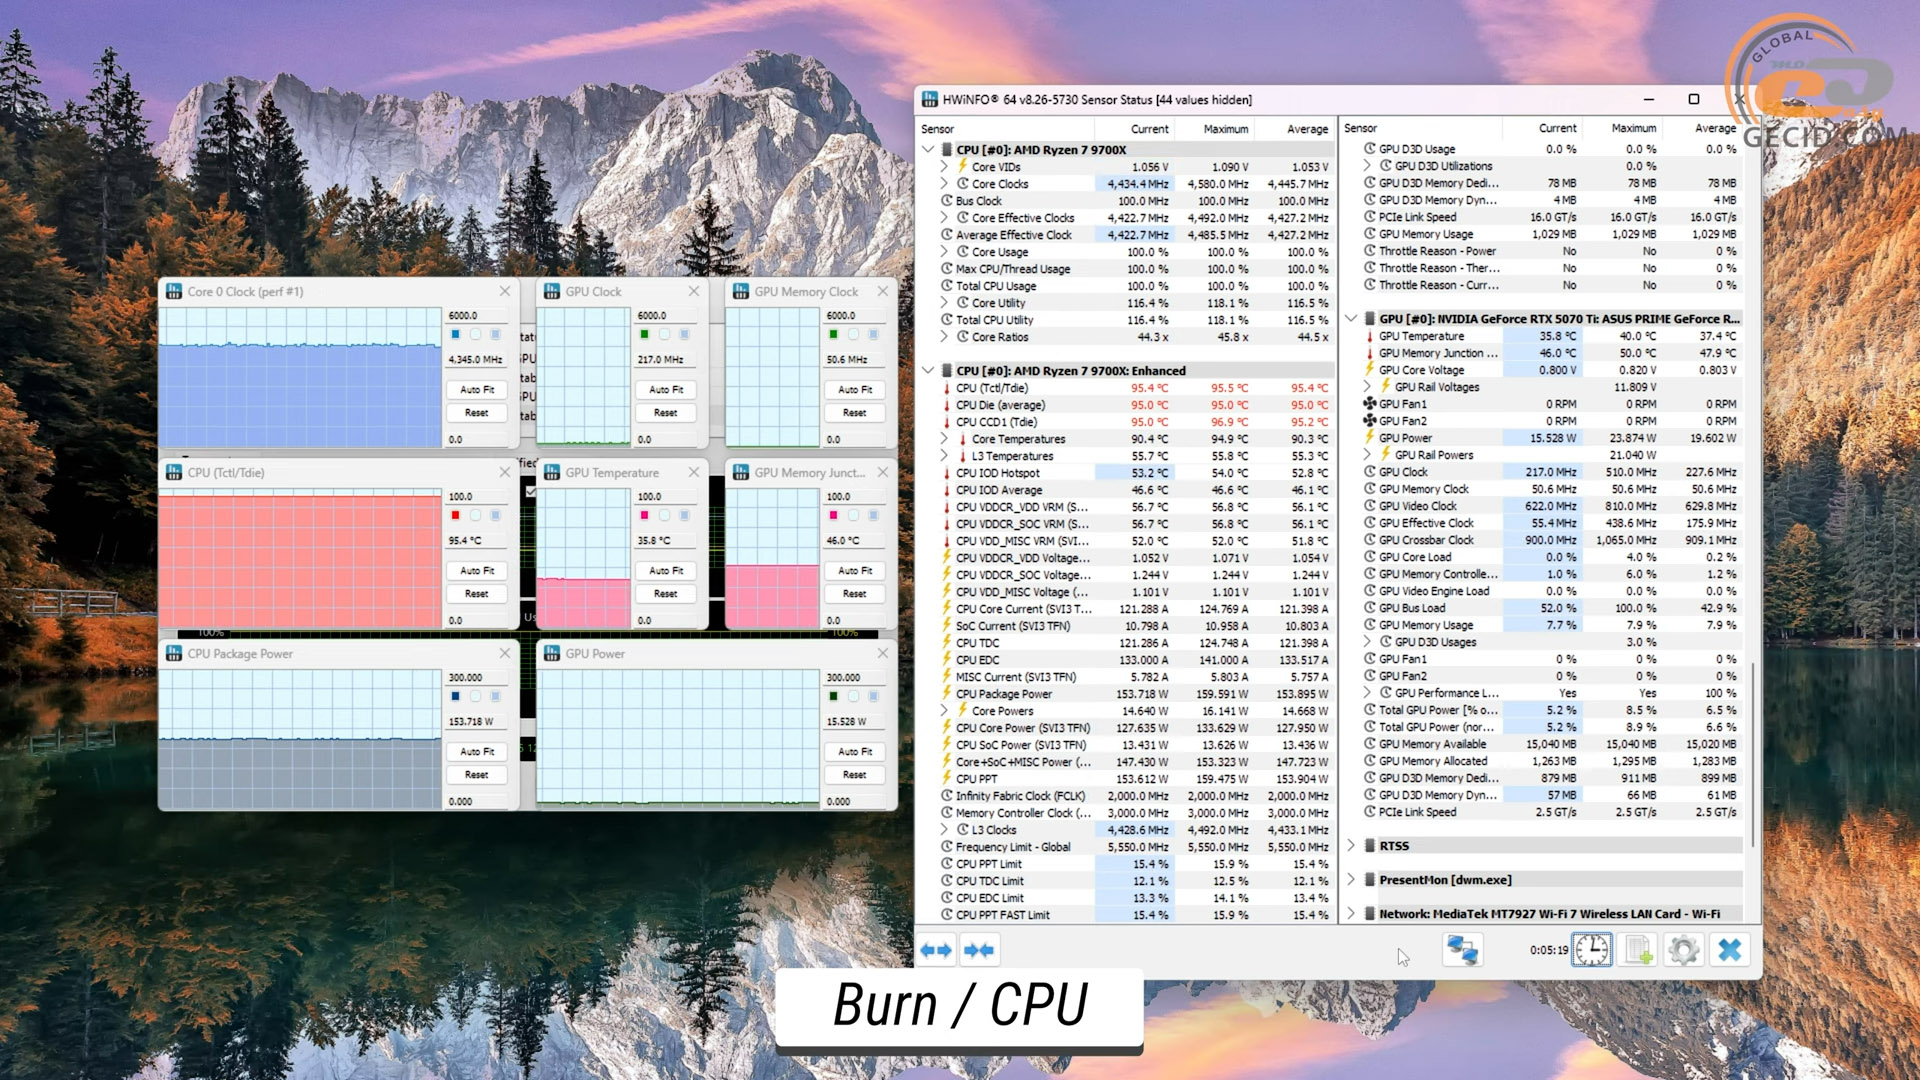Click green color swatch in GPU Clock graph
The image size is (1920, 1080).
pos(644,335)
